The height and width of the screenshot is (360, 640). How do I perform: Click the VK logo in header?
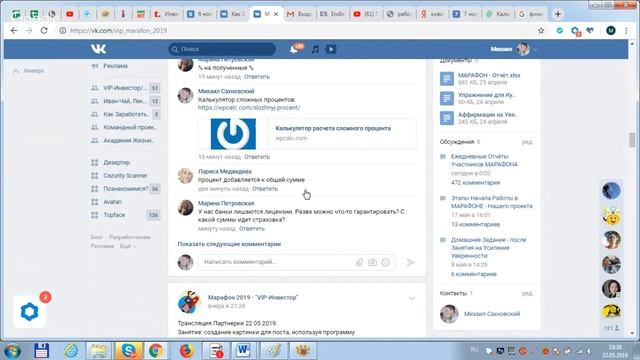coord(98,49)
